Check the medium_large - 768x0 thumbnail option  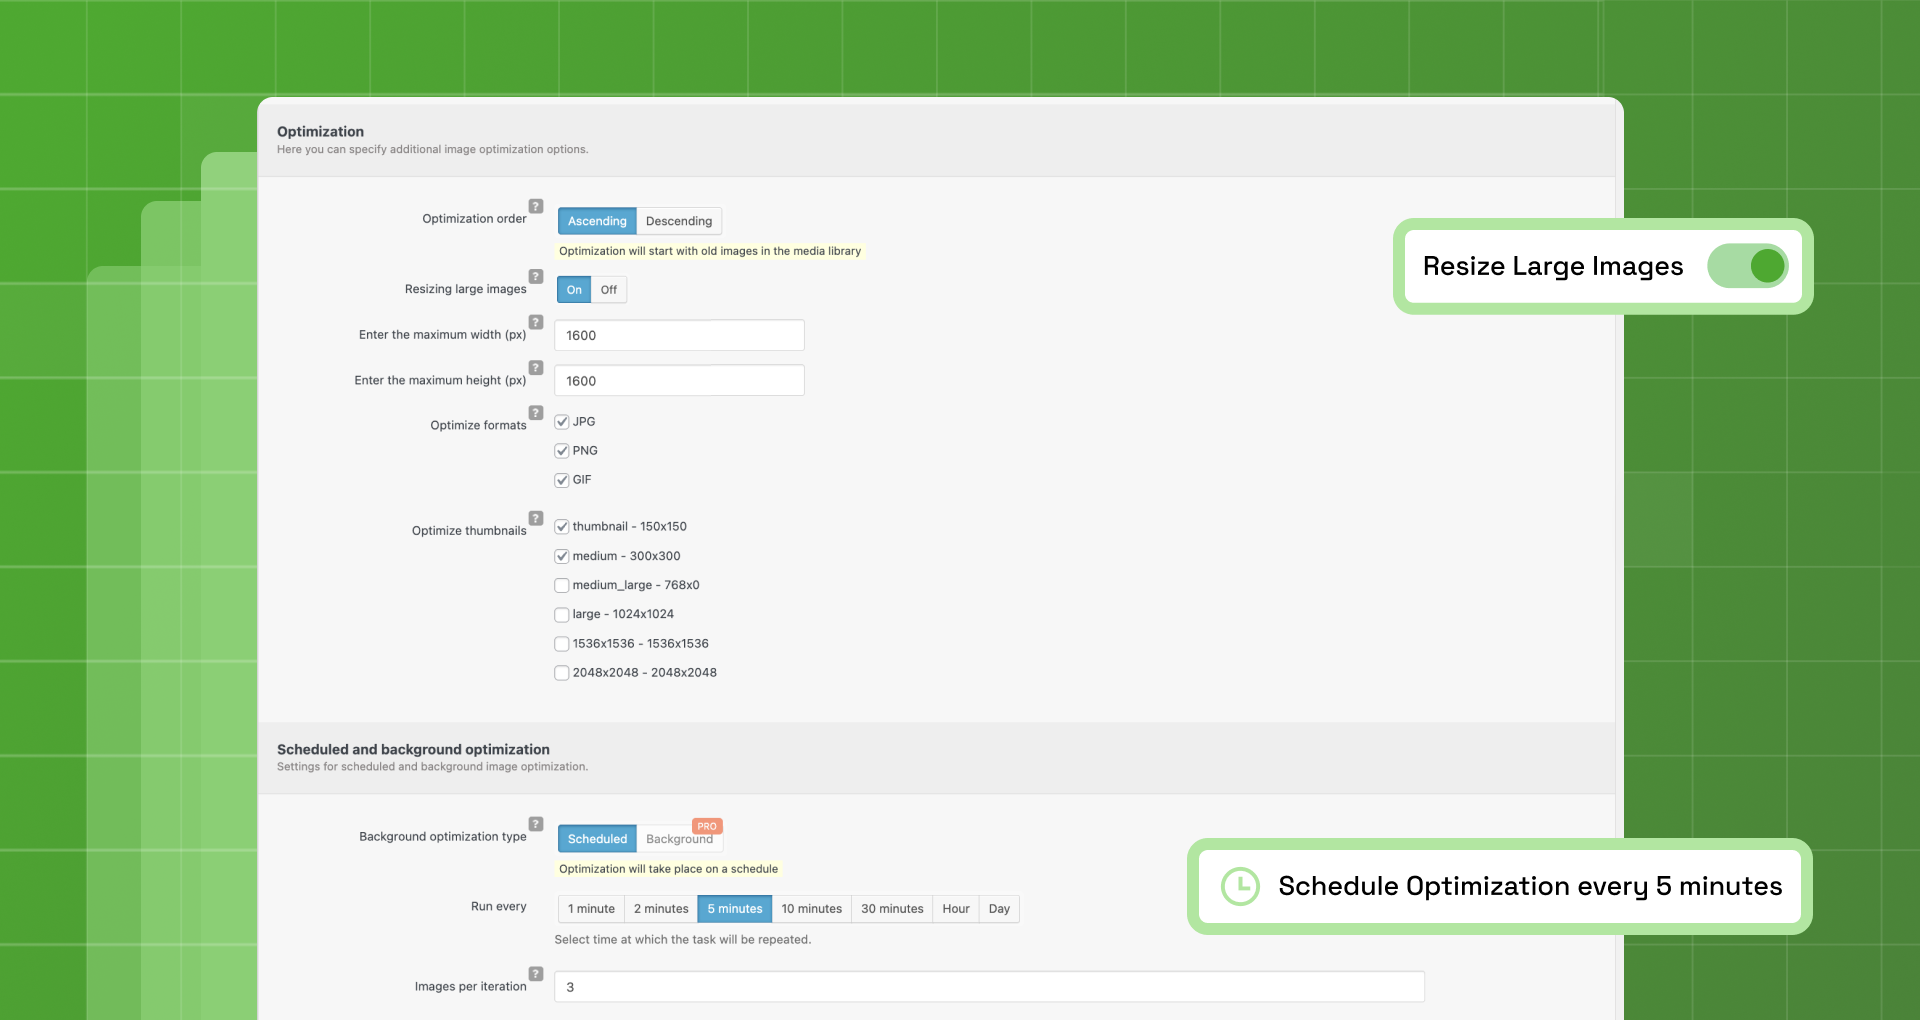(561, 585)
